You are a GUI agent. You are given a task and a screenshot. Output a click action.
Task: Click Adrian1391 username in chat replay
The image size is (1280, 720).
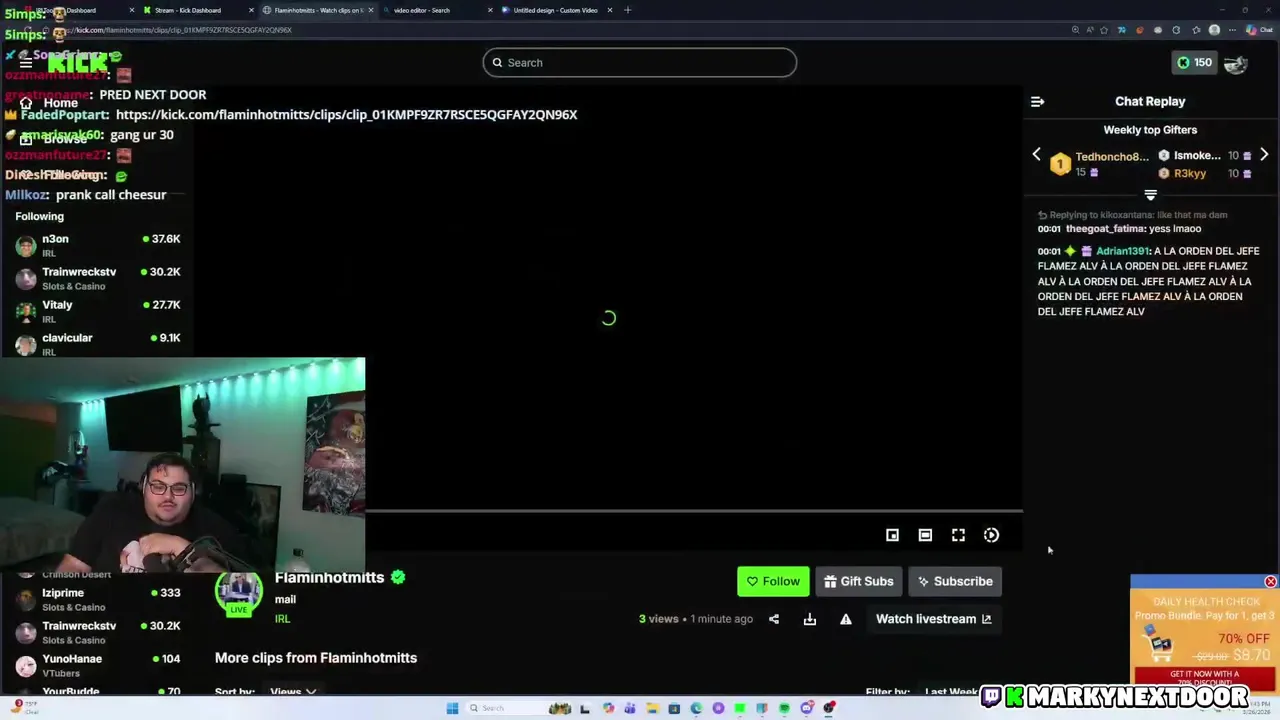[x=1123, y=251]
